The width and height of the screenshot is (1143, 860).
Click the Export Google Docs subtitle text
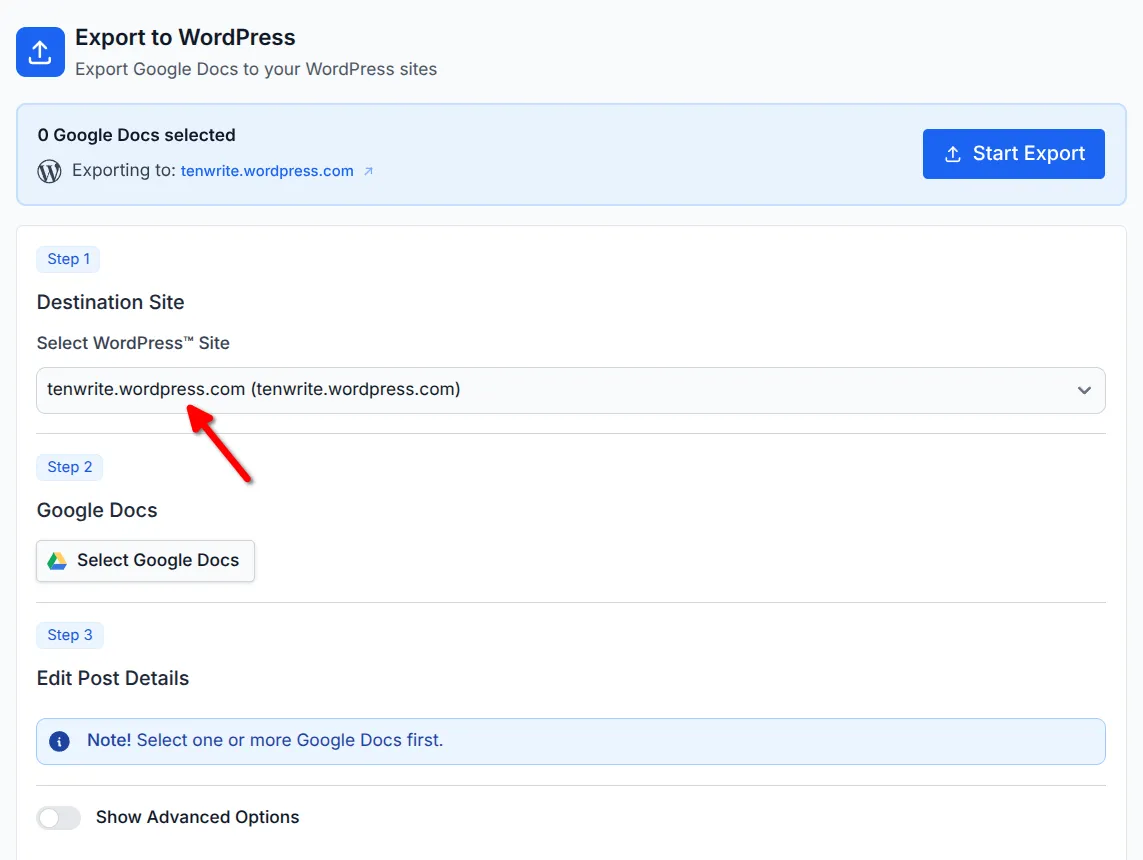coord(258,69)
